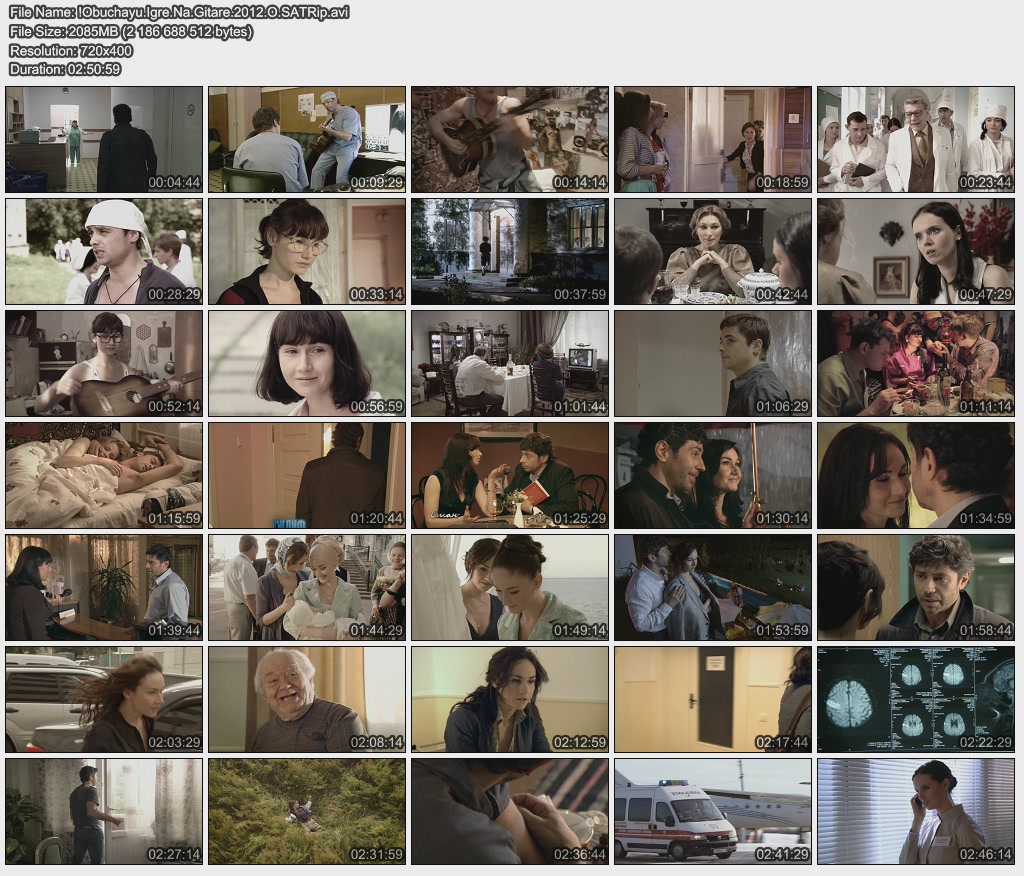Click the laughing old man frame at 02:08:14
This screenshot has height=876, width=1024.
(x=307, y=700)
